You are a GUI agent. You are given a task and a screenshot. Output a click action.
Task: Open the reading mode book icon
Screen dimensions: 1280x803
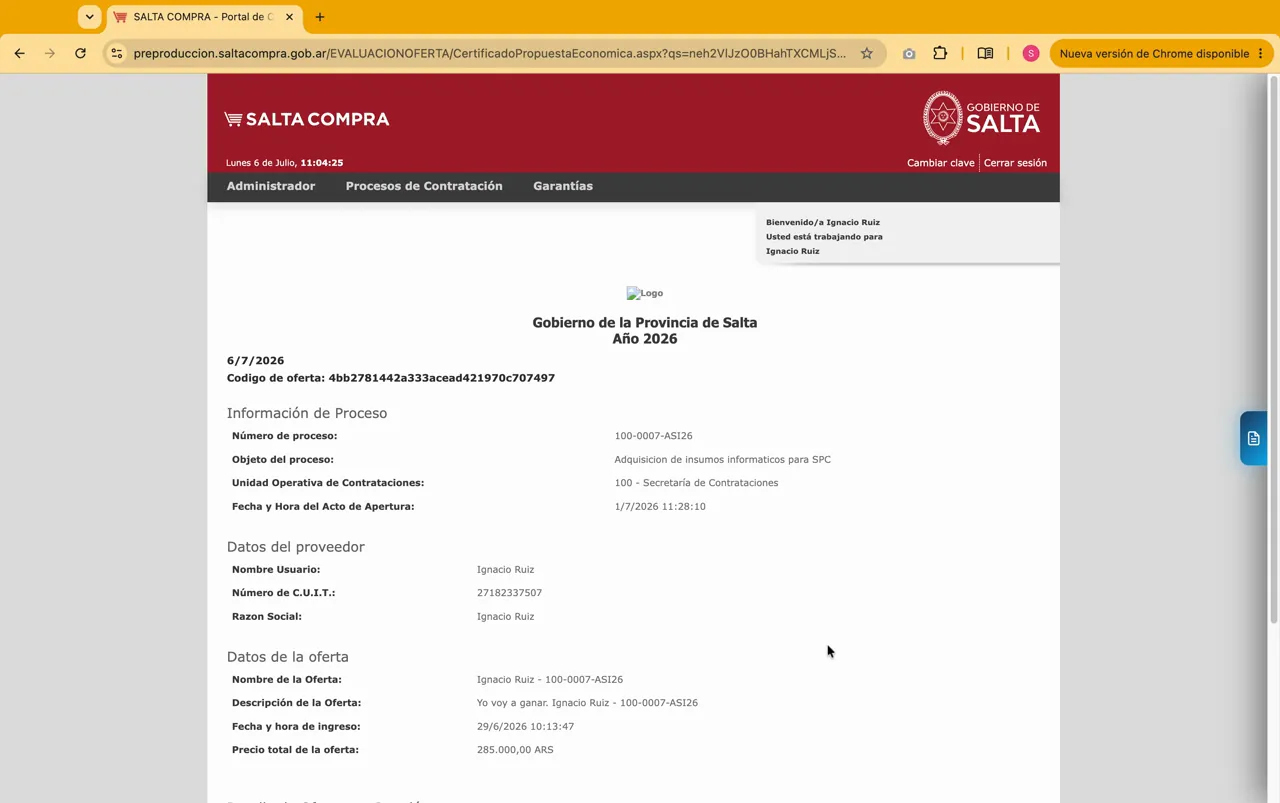(985, 53)
